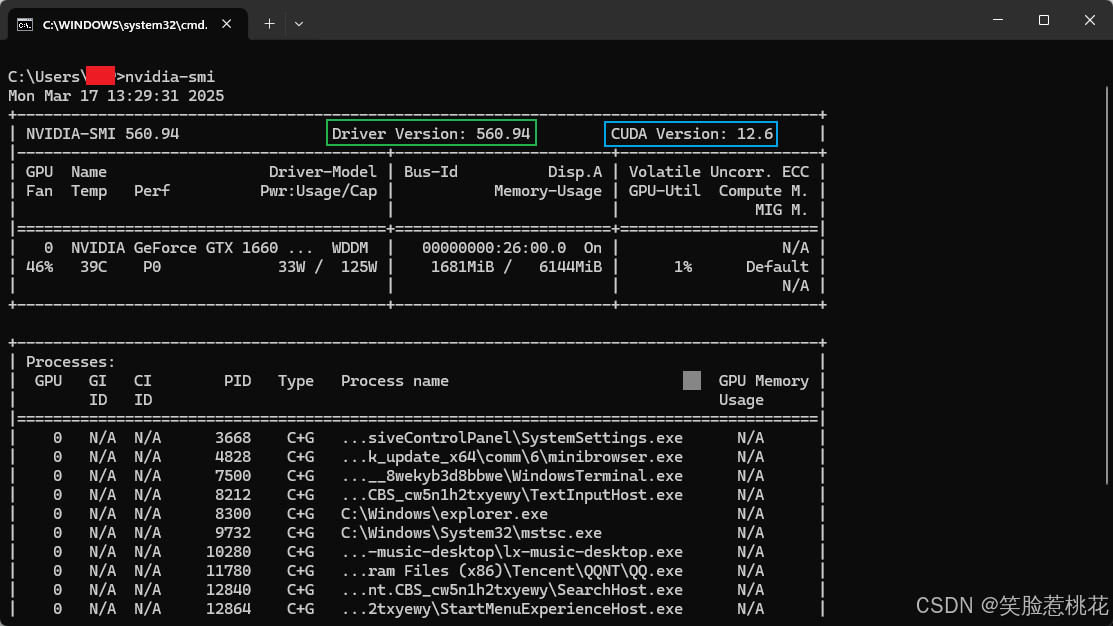Close the terminal window
This screenshot has width=1113, height=626.
point(1090,20)
